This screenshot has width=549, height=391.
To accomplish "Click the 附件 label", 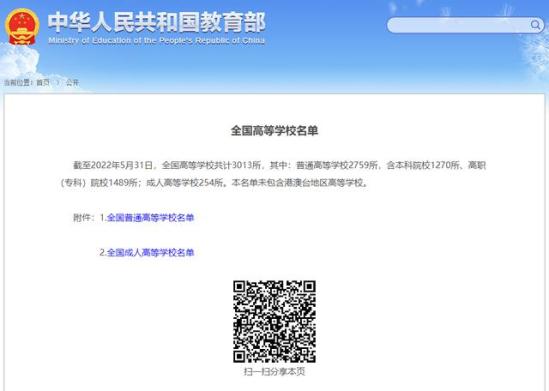I will 82,217.
